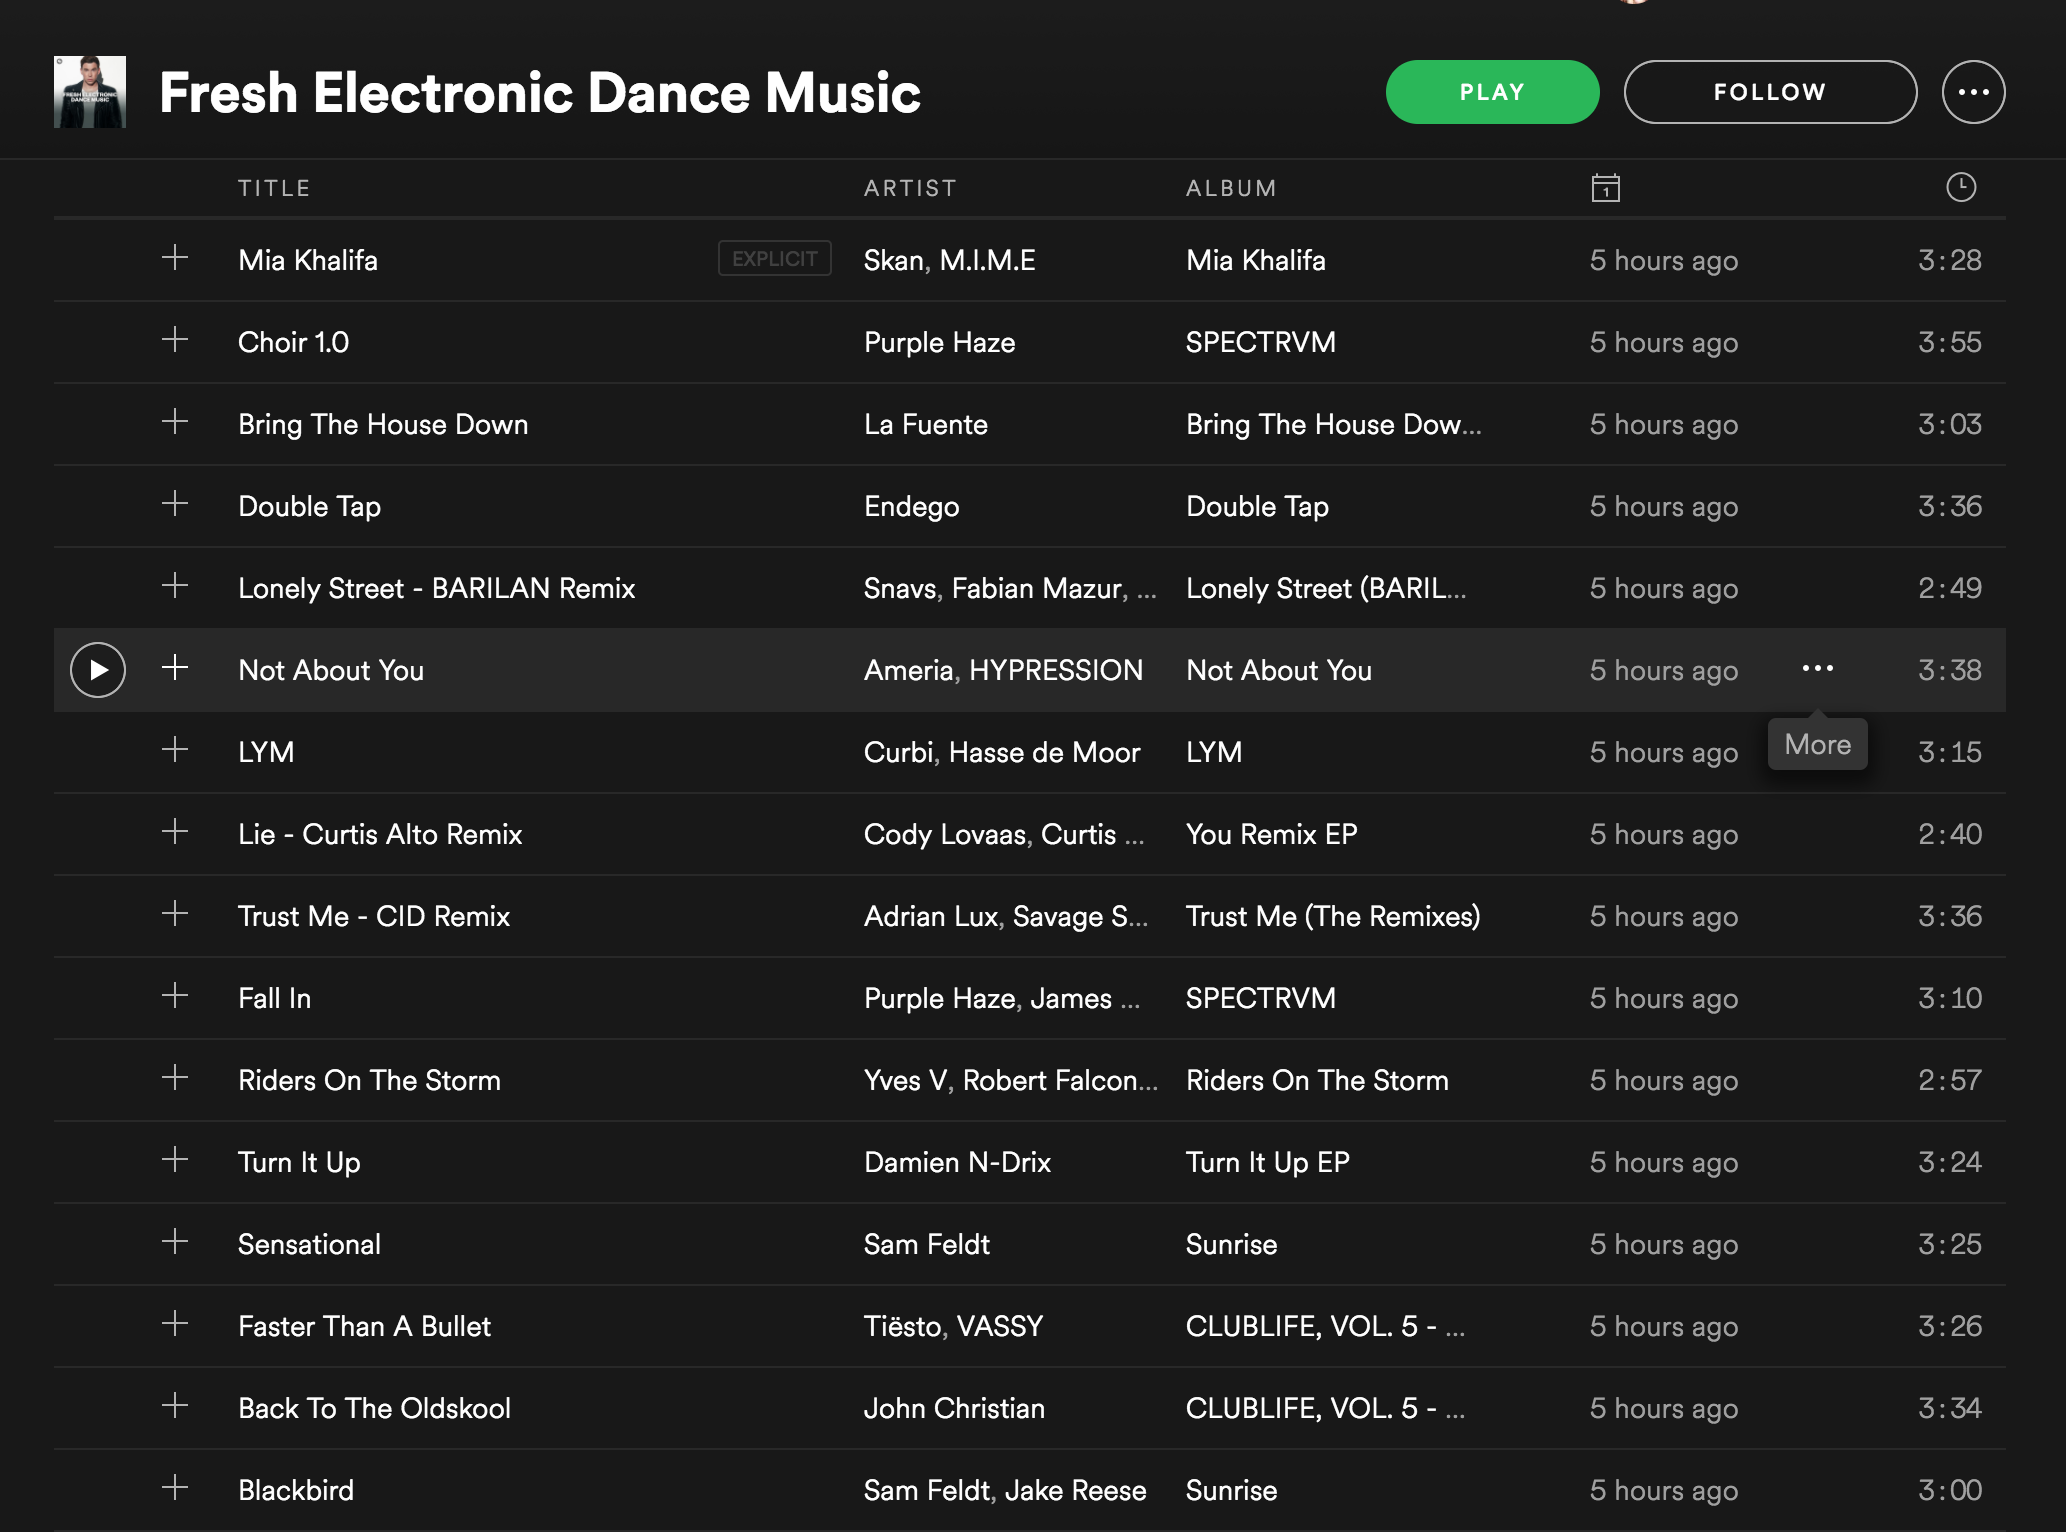Save Lonely Street BARILAN Remix to library

[175, 586]
